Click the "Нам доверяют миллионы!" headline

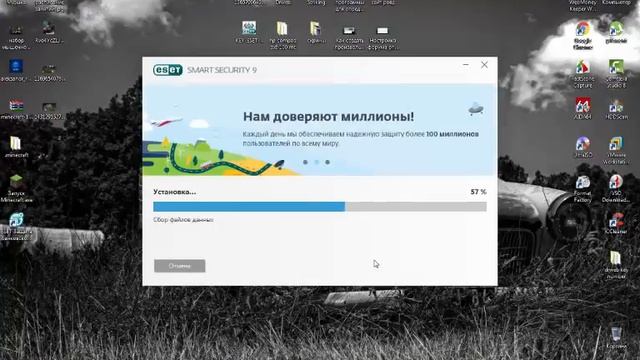click(329, 116)
